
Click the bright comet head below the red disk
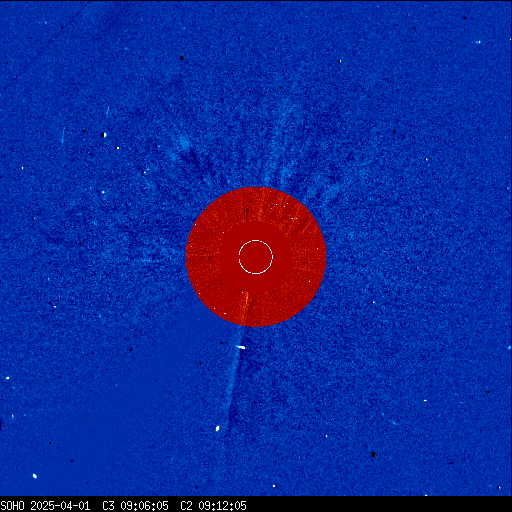(x=241, y=347)
